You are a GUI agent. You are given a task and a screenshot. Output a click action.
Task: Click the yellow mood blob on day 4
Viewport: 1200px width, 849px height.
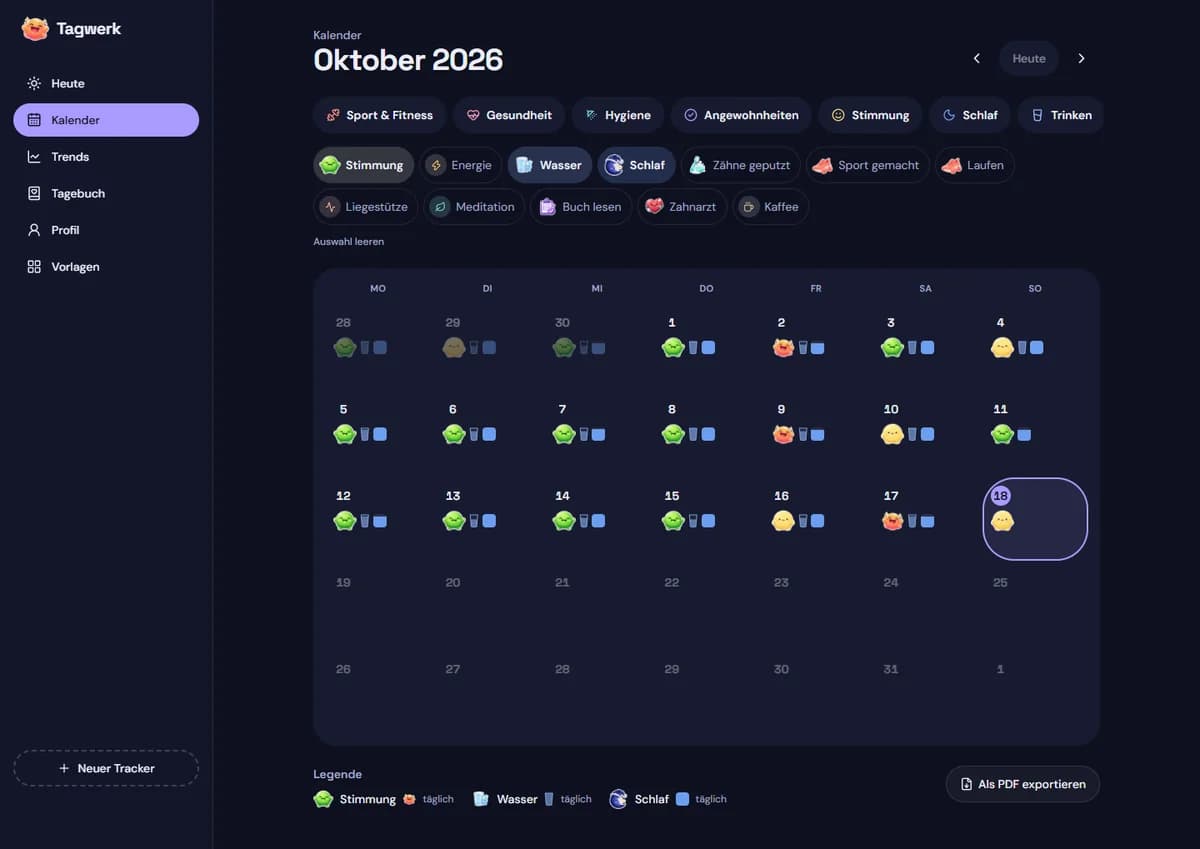point(1002,347)
